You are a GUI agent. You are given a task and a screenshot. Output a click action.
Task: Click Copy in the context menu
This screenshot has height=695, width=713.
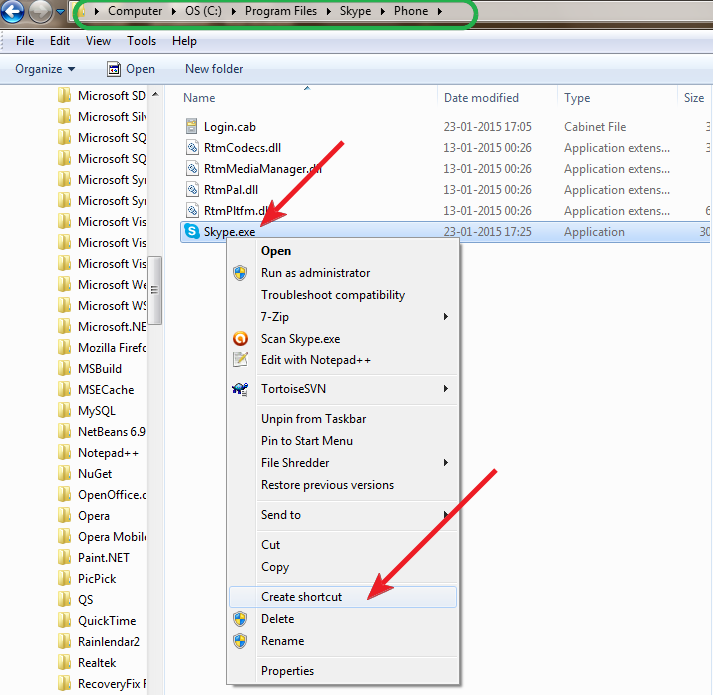[x=343, y=567]
